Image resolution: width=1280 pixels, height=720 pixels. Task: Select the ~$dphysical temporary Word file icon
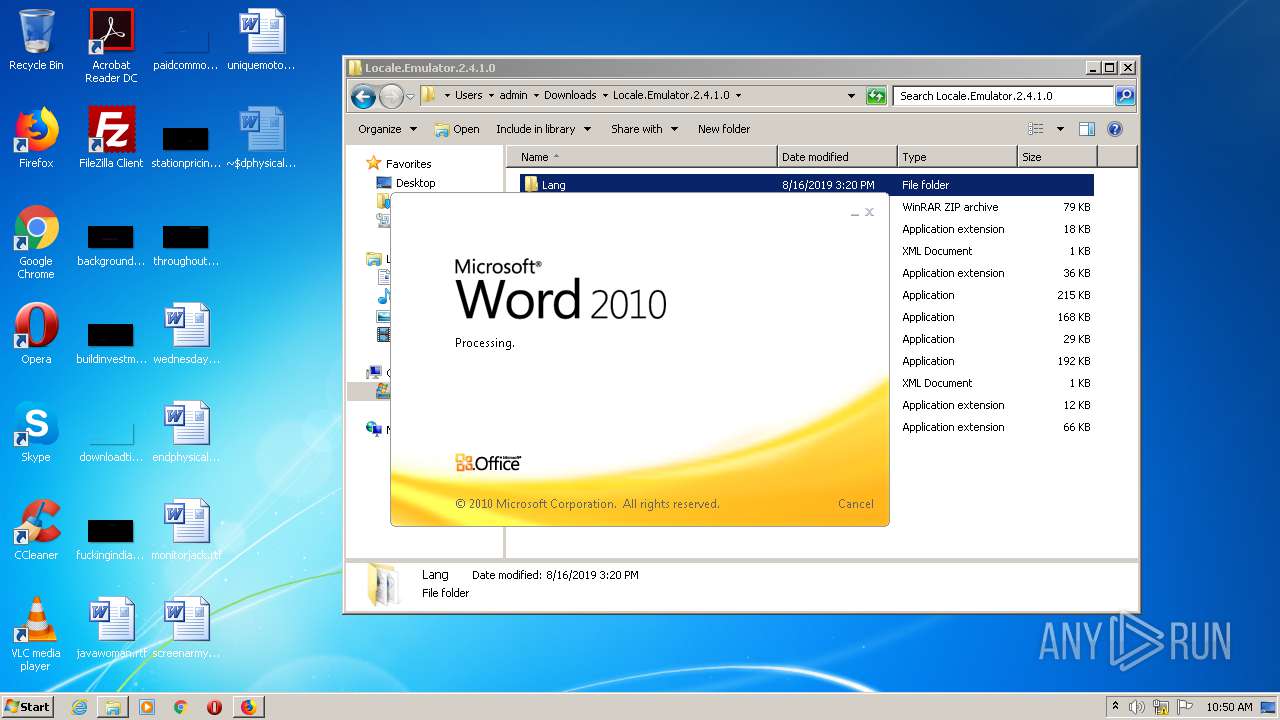click(x=261, y=138)
